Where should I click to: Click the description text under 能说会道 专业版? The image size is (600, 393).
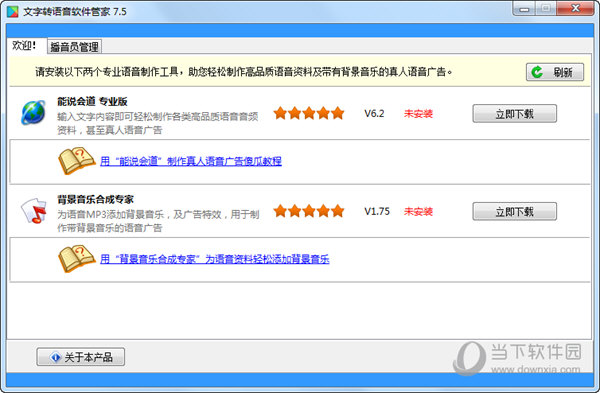coord(158,123)
